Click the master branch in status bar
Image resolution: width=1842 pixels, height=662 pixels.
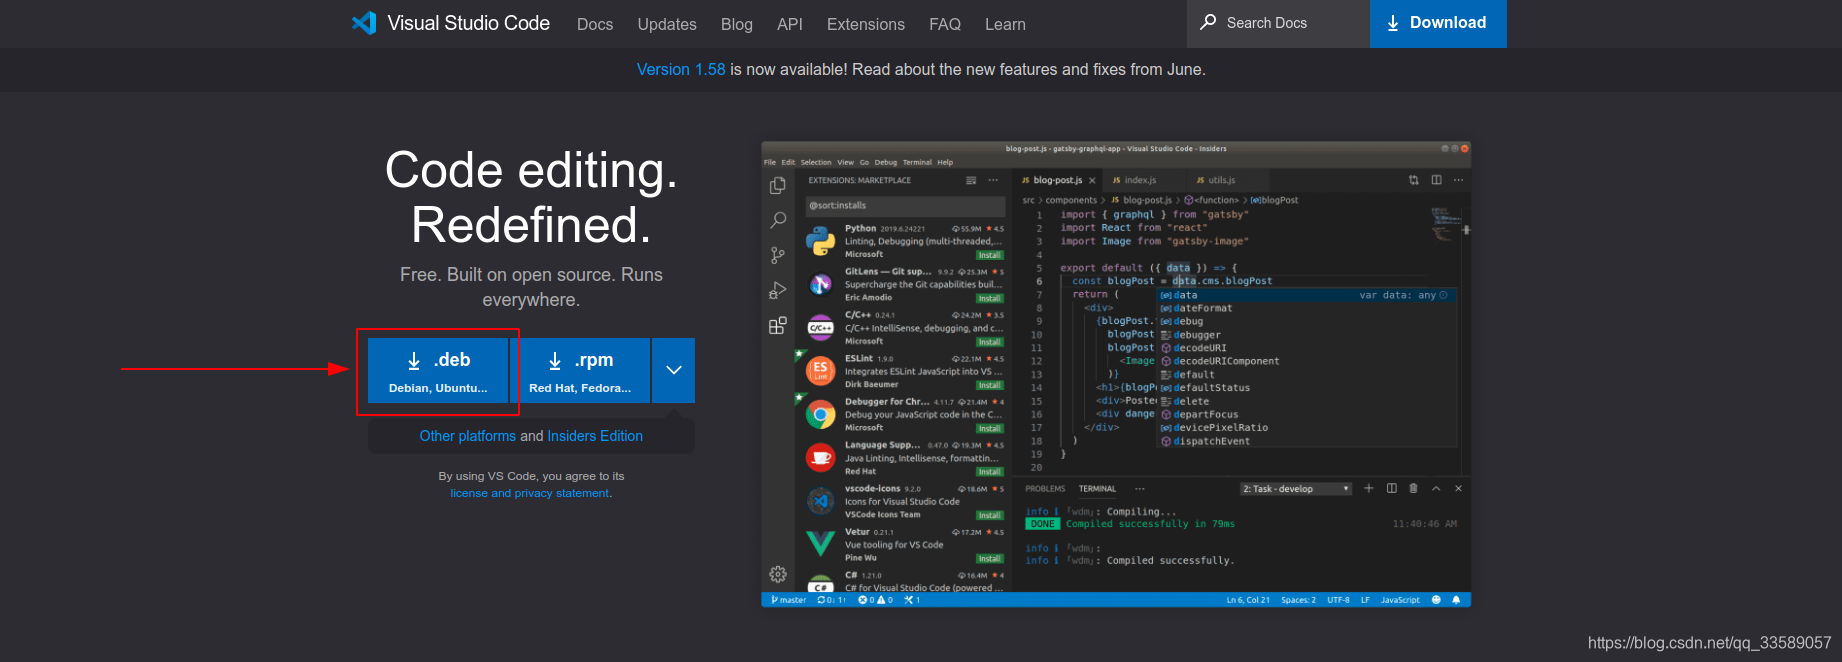(x=789, y=600)
